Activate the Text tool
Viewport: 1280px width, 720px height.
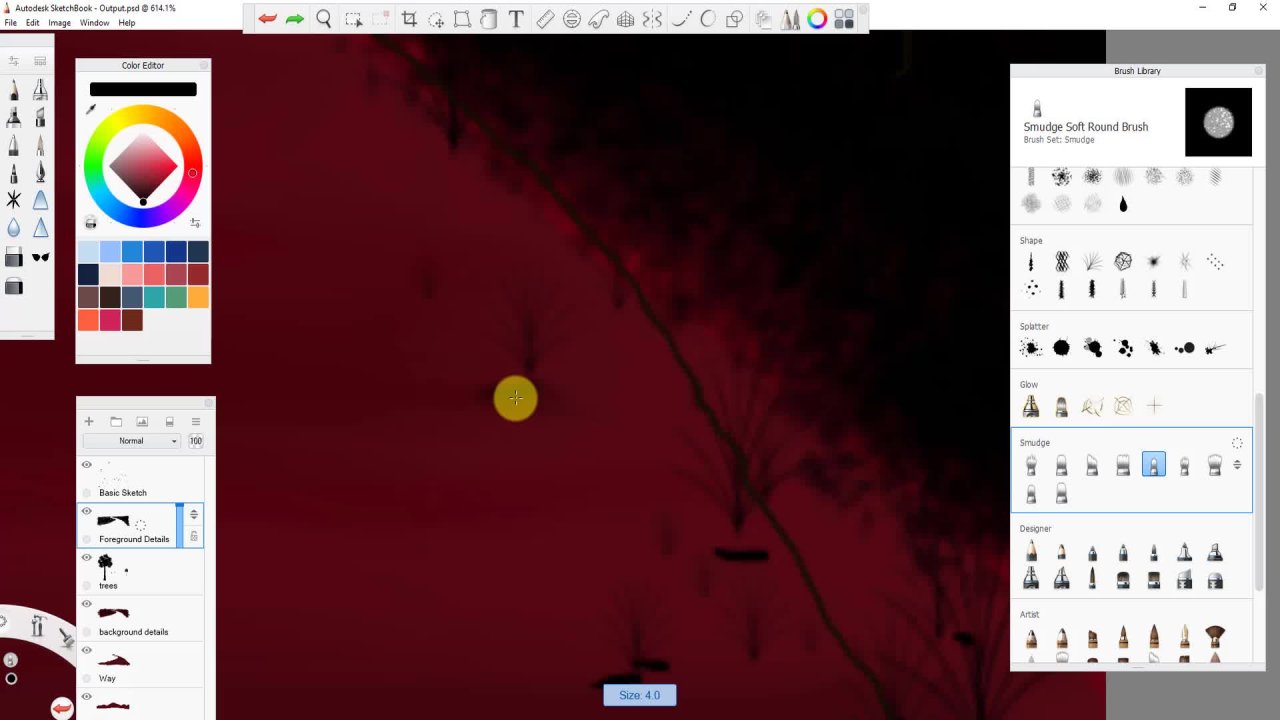516,19
